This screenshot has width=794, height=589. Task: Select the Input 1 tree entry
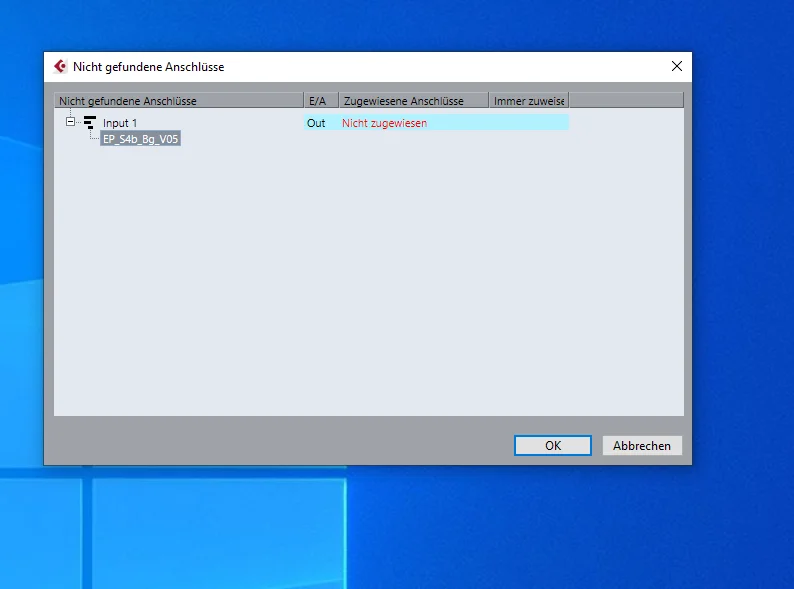pyautogui.click(x=120, y=123)
